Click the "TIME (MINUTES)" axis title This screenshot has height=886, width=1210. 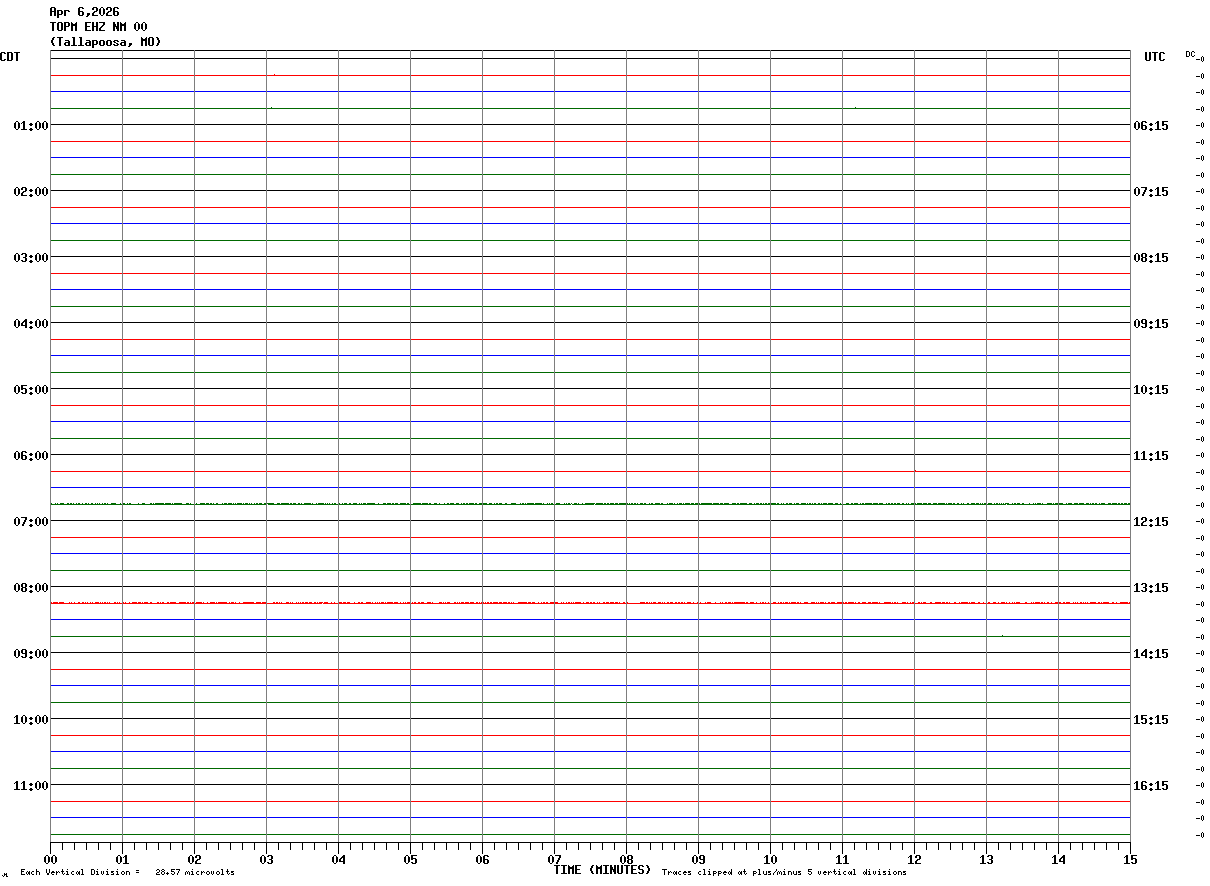click(602, 870)
